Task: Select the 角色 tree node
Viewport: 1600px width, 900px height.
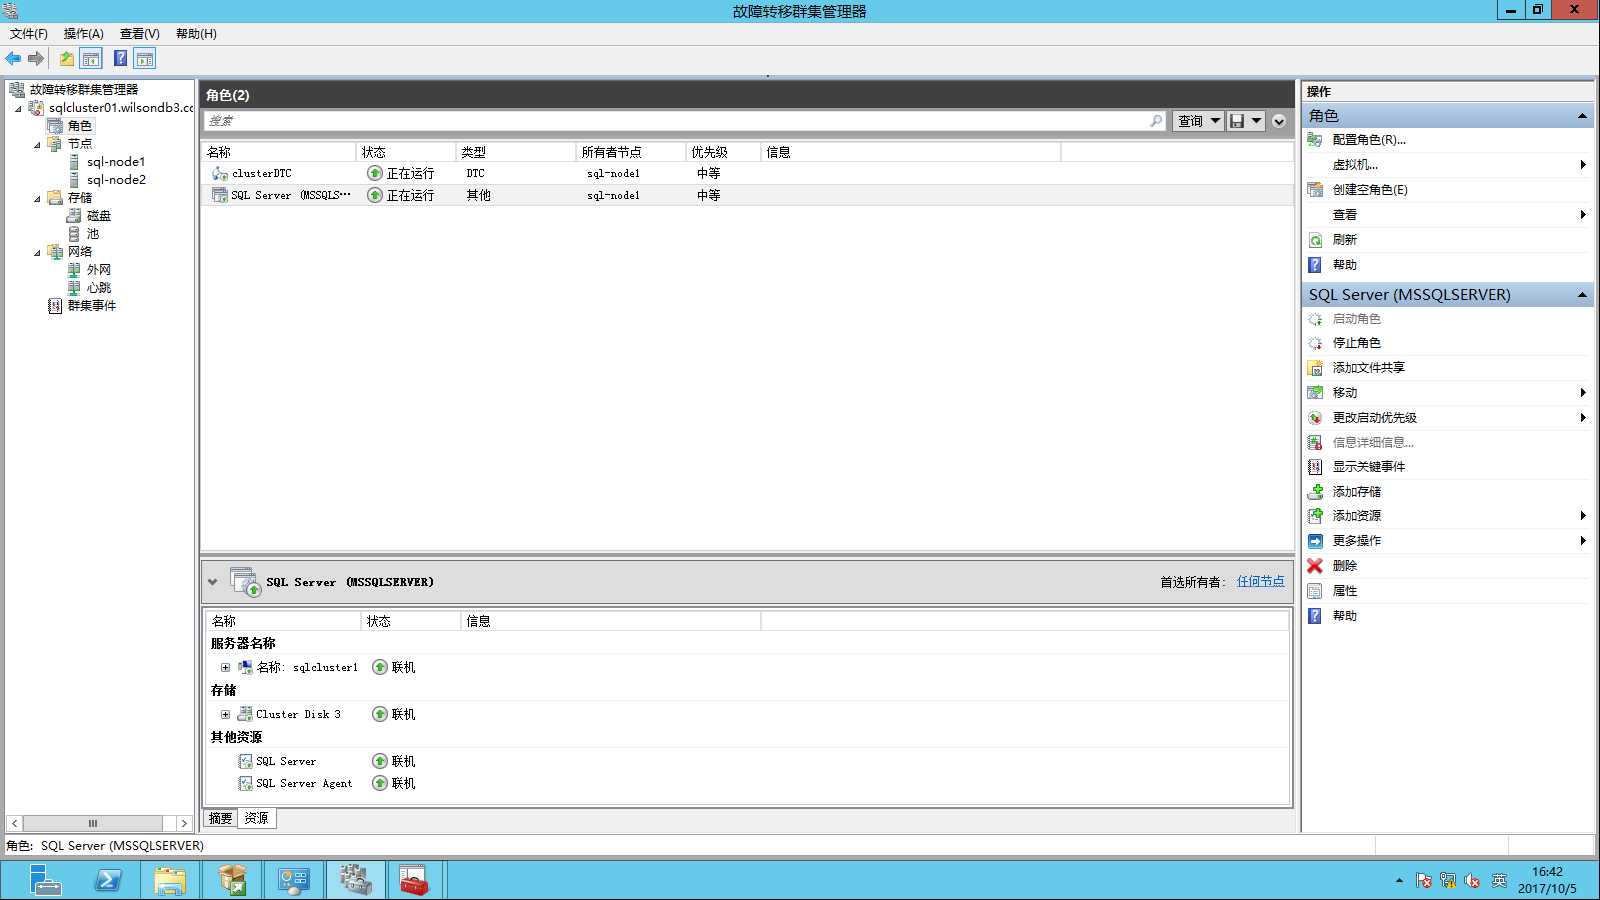Action: tap(79, 126)
